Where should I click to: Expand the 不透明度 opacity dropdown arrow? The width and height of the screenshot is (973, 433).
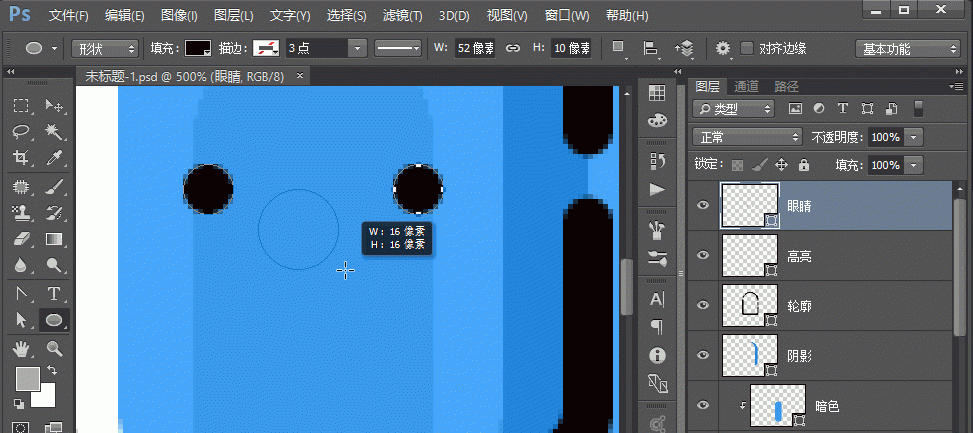(x=914, y=136)
